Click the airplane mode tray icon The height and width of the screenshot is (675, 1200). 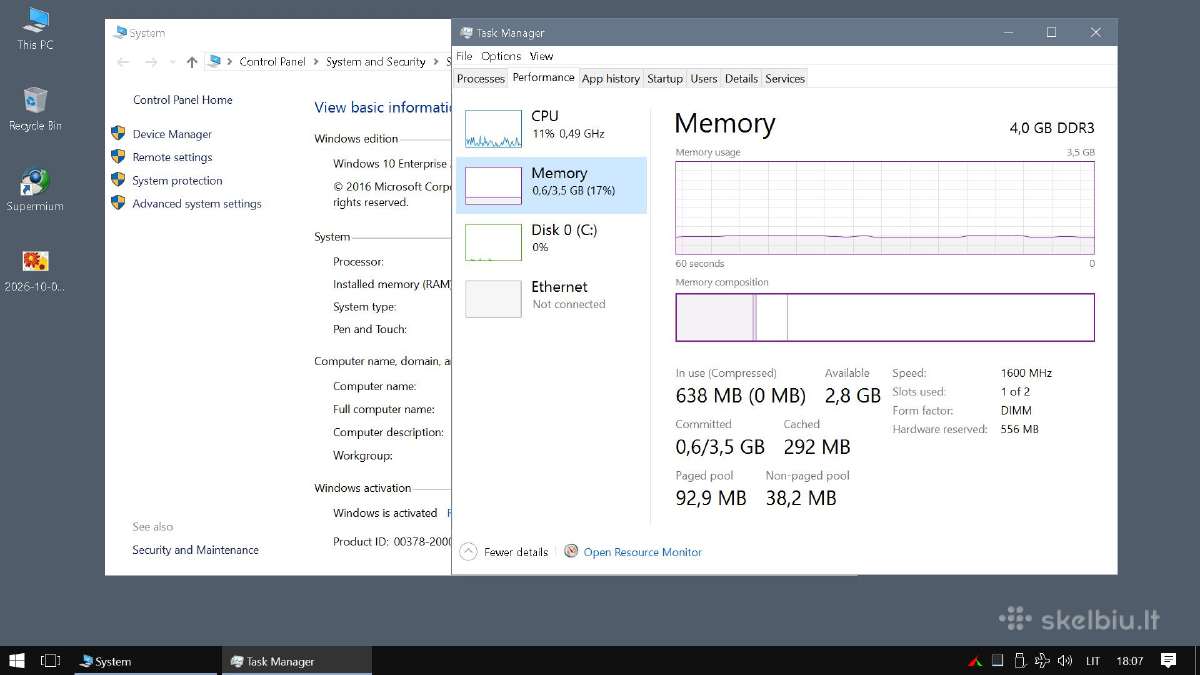point(1042,661)
